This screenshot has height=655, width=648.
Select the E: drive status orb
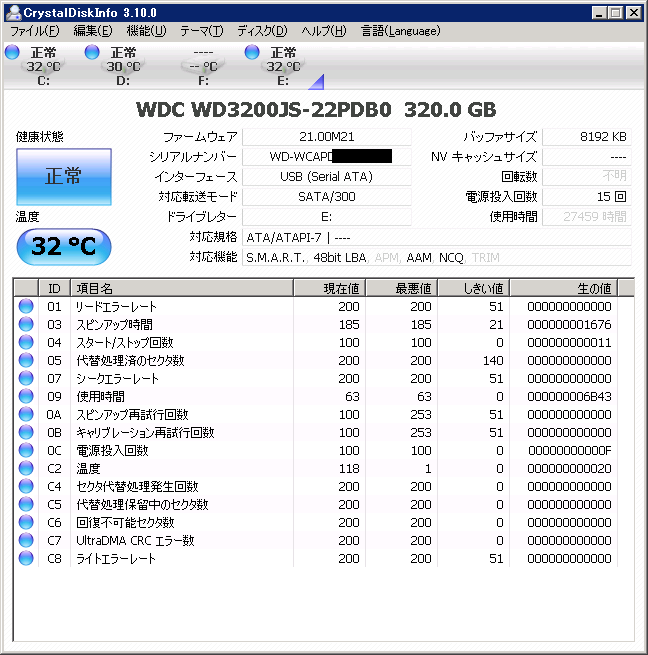click(x=252, y=52)
